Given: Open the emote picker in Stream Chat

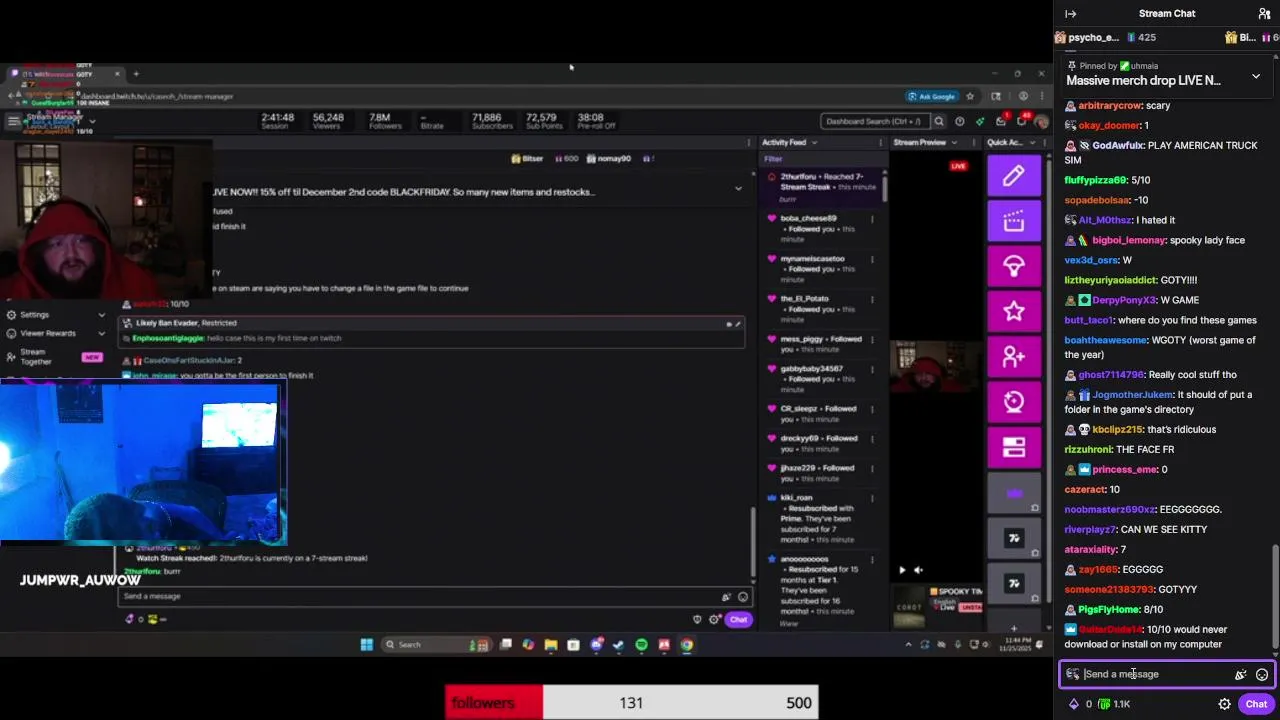Looking at the screenshot, I should point(1262,674).
